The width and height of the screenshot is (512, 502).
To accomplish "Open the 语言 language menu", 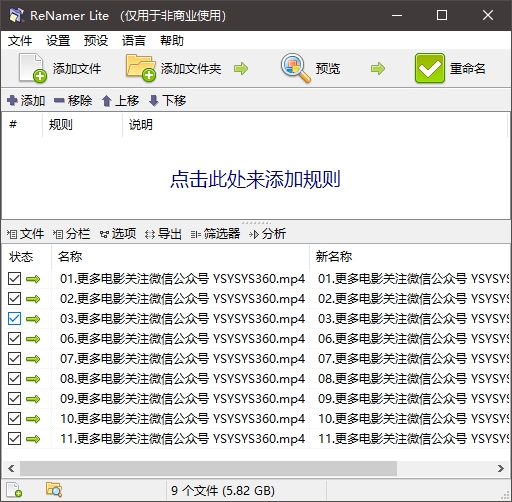I will (134, 41).
